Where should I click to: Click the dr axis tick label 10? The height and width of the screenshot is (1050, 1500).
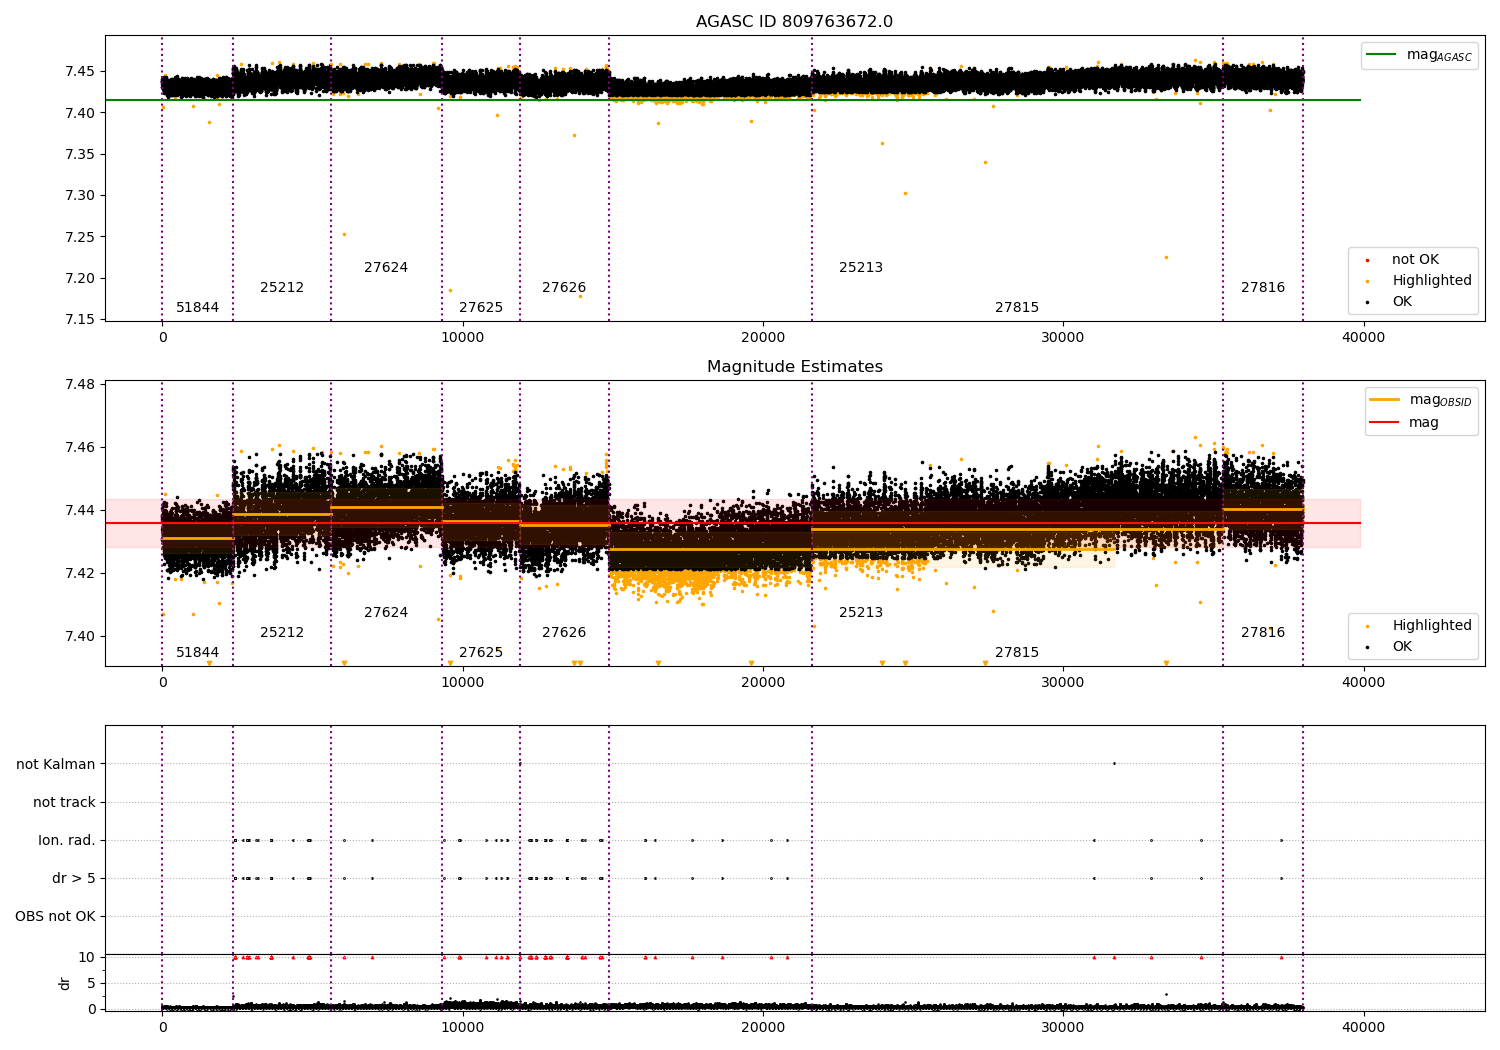pos(87,958)
